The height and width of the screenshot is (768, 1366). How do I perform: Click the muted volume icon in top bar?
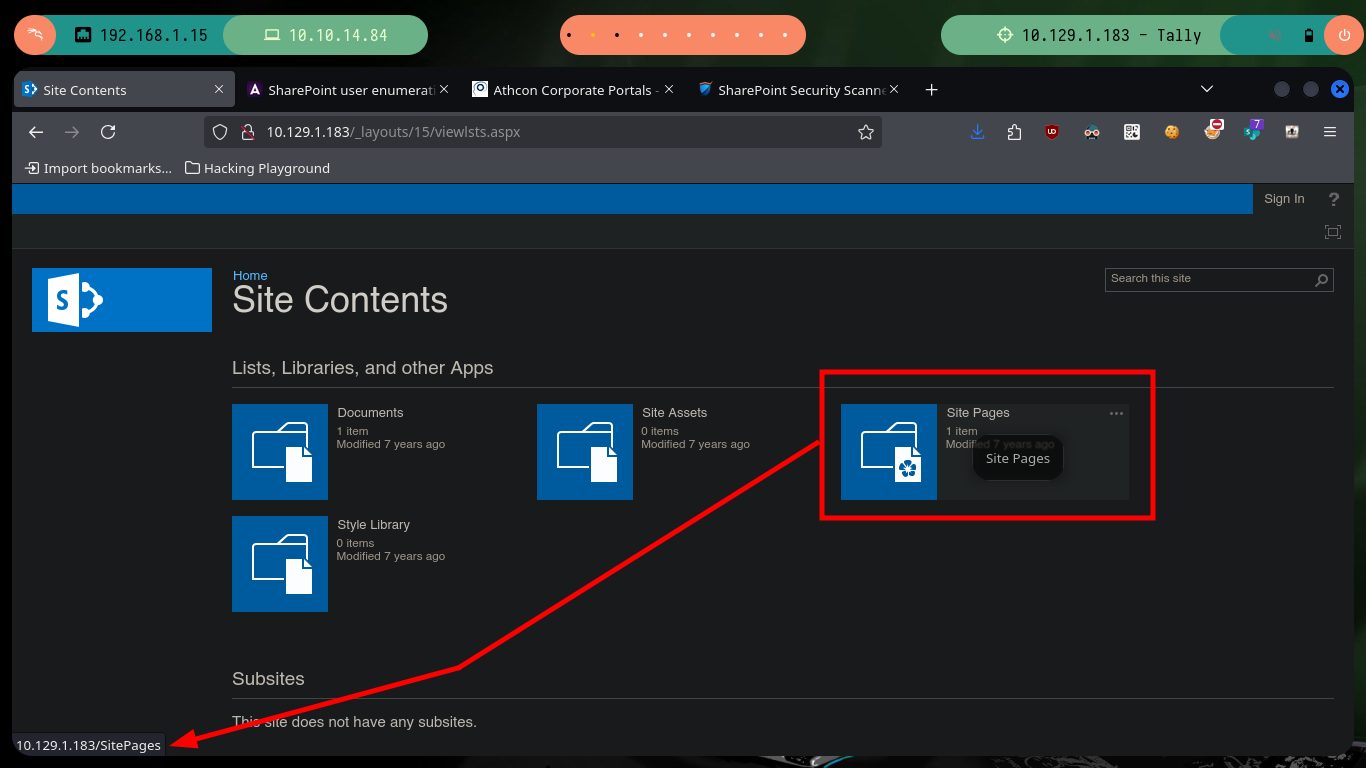tap(1275, 35)
